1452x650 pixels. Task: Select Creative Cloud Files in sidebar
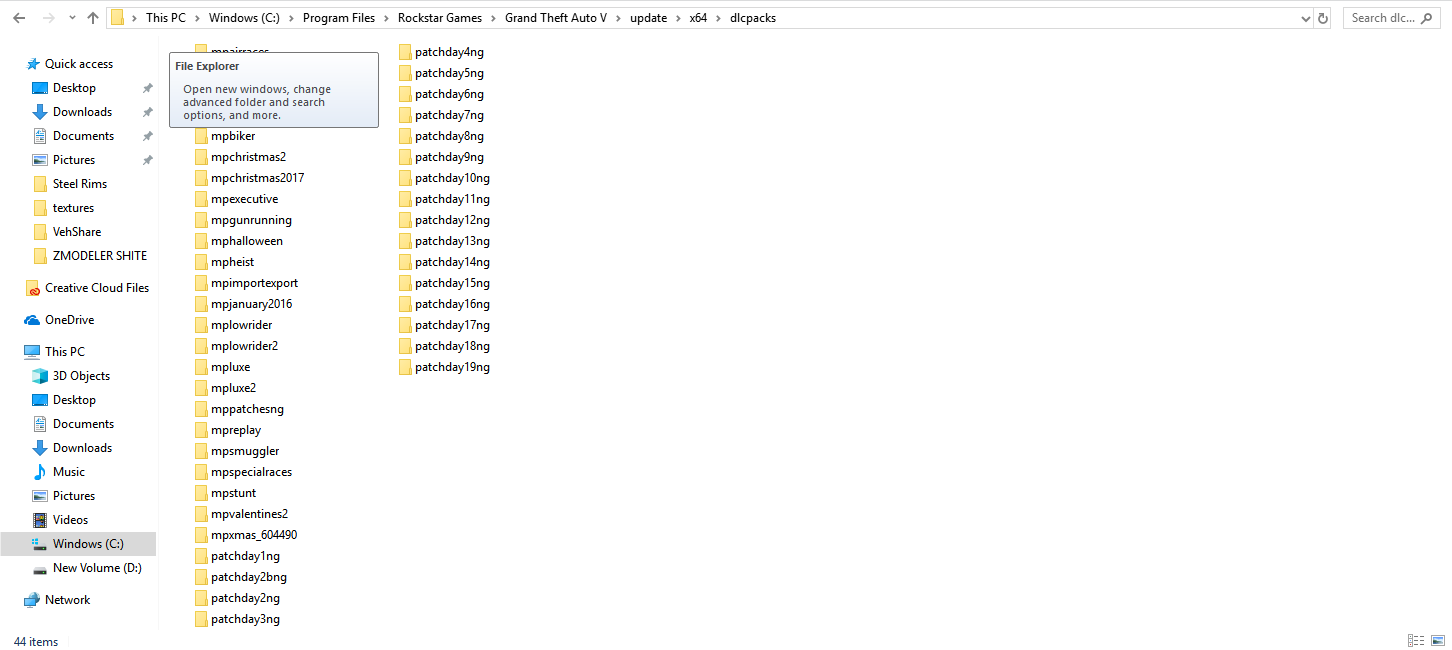pos(96,288)
